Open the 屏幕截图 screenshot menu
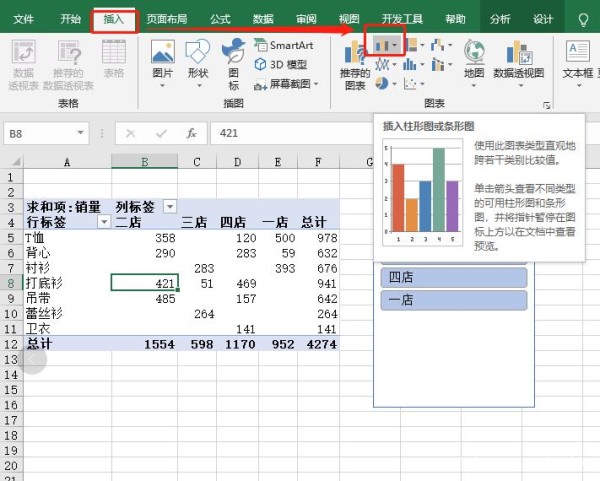This screenshot has width=600, height=481. (x=286, y=84)
